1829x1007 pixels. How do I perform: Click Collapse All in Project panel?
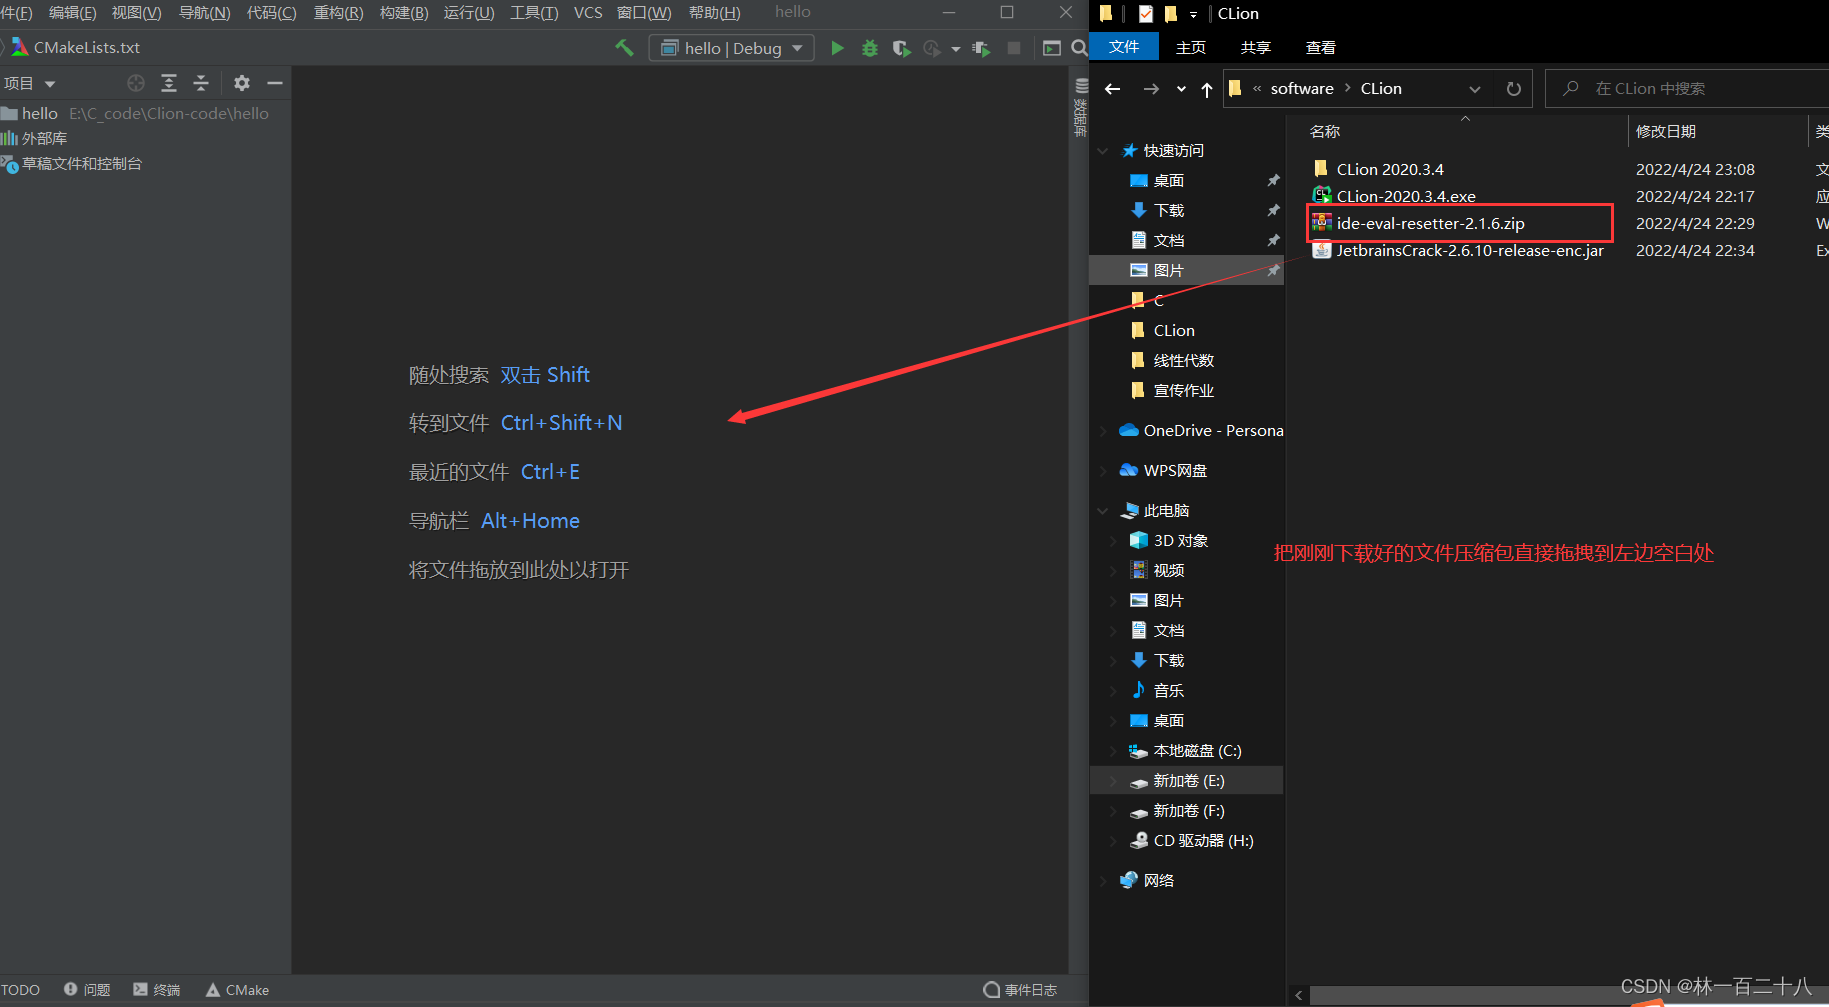(x=201, y=83)
